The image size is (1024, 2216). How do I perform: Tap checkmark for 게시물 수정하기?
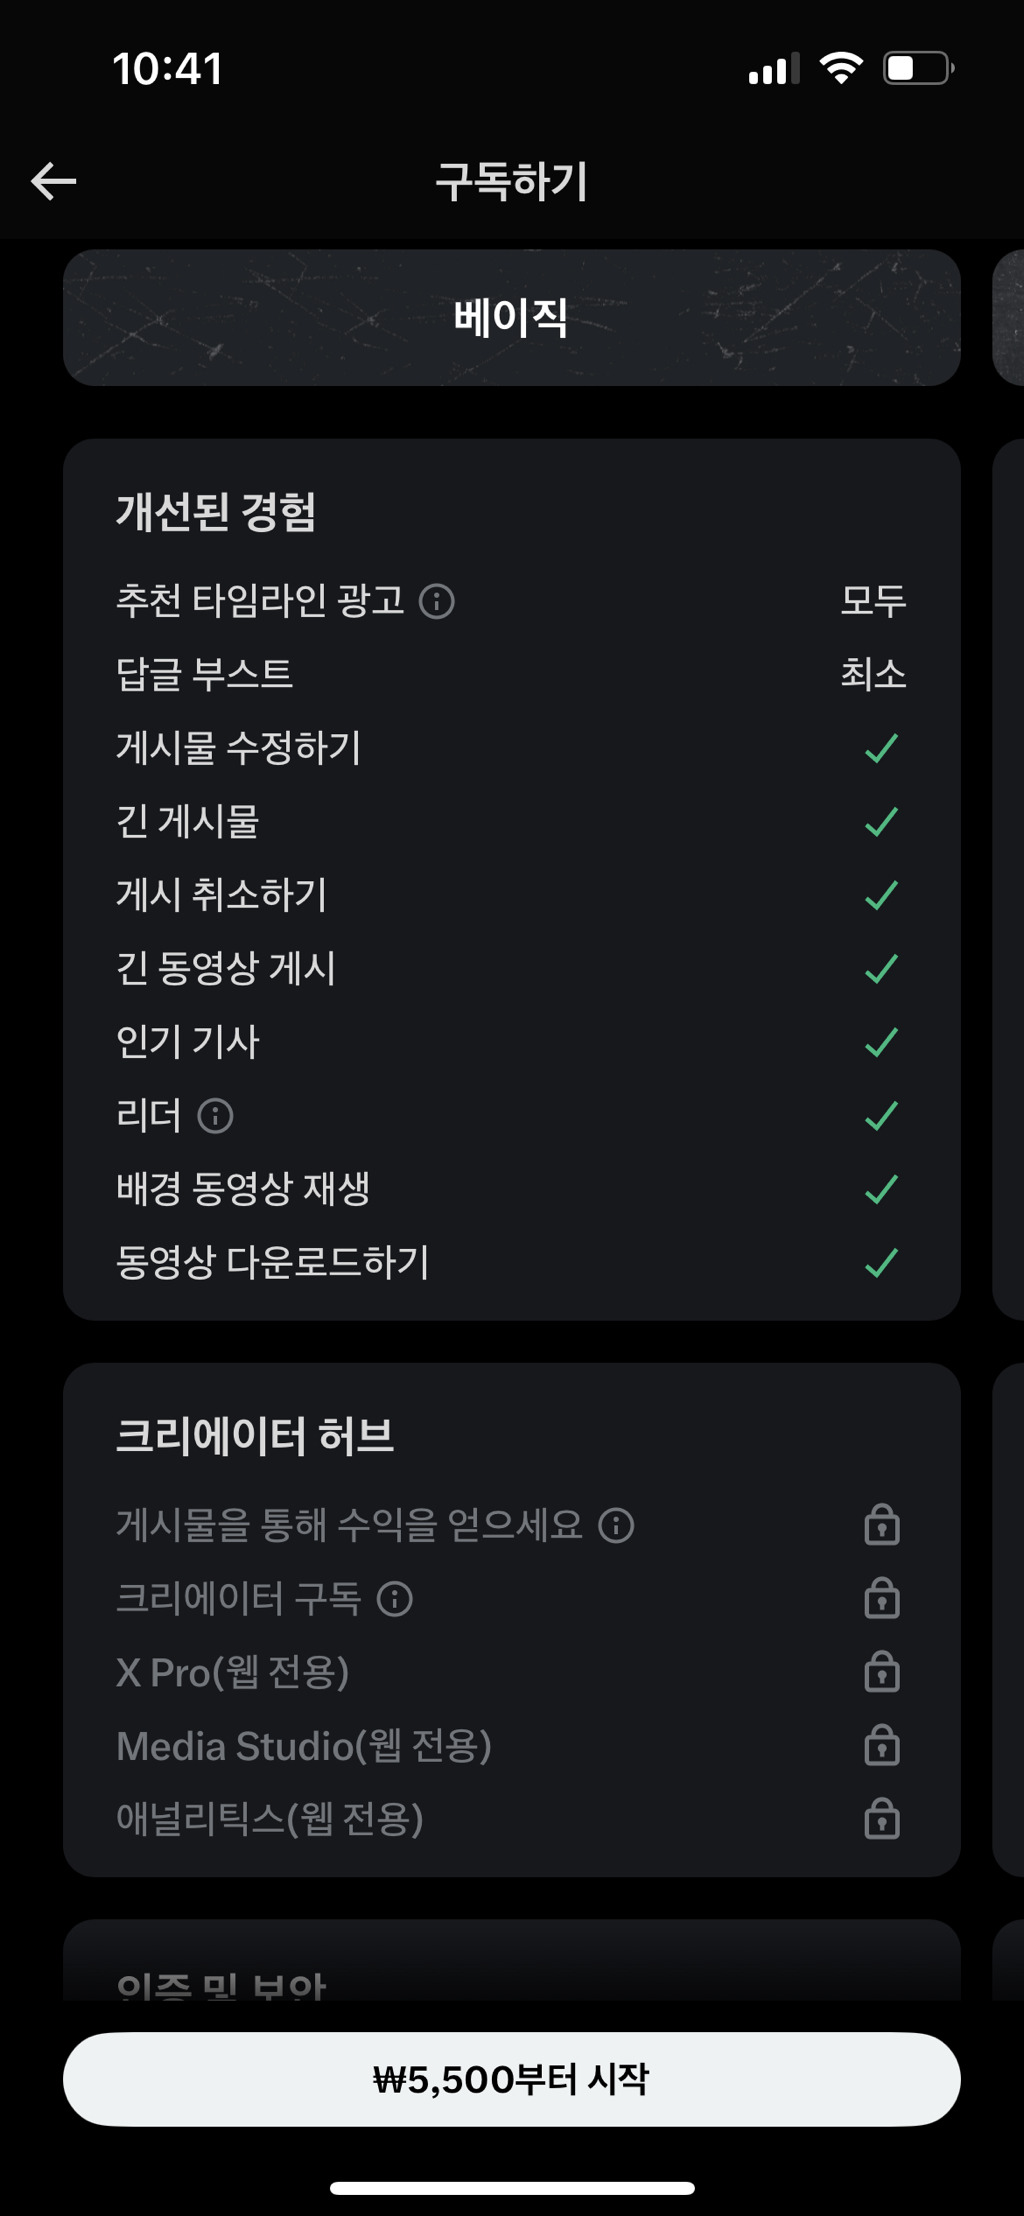coord(881,748)
